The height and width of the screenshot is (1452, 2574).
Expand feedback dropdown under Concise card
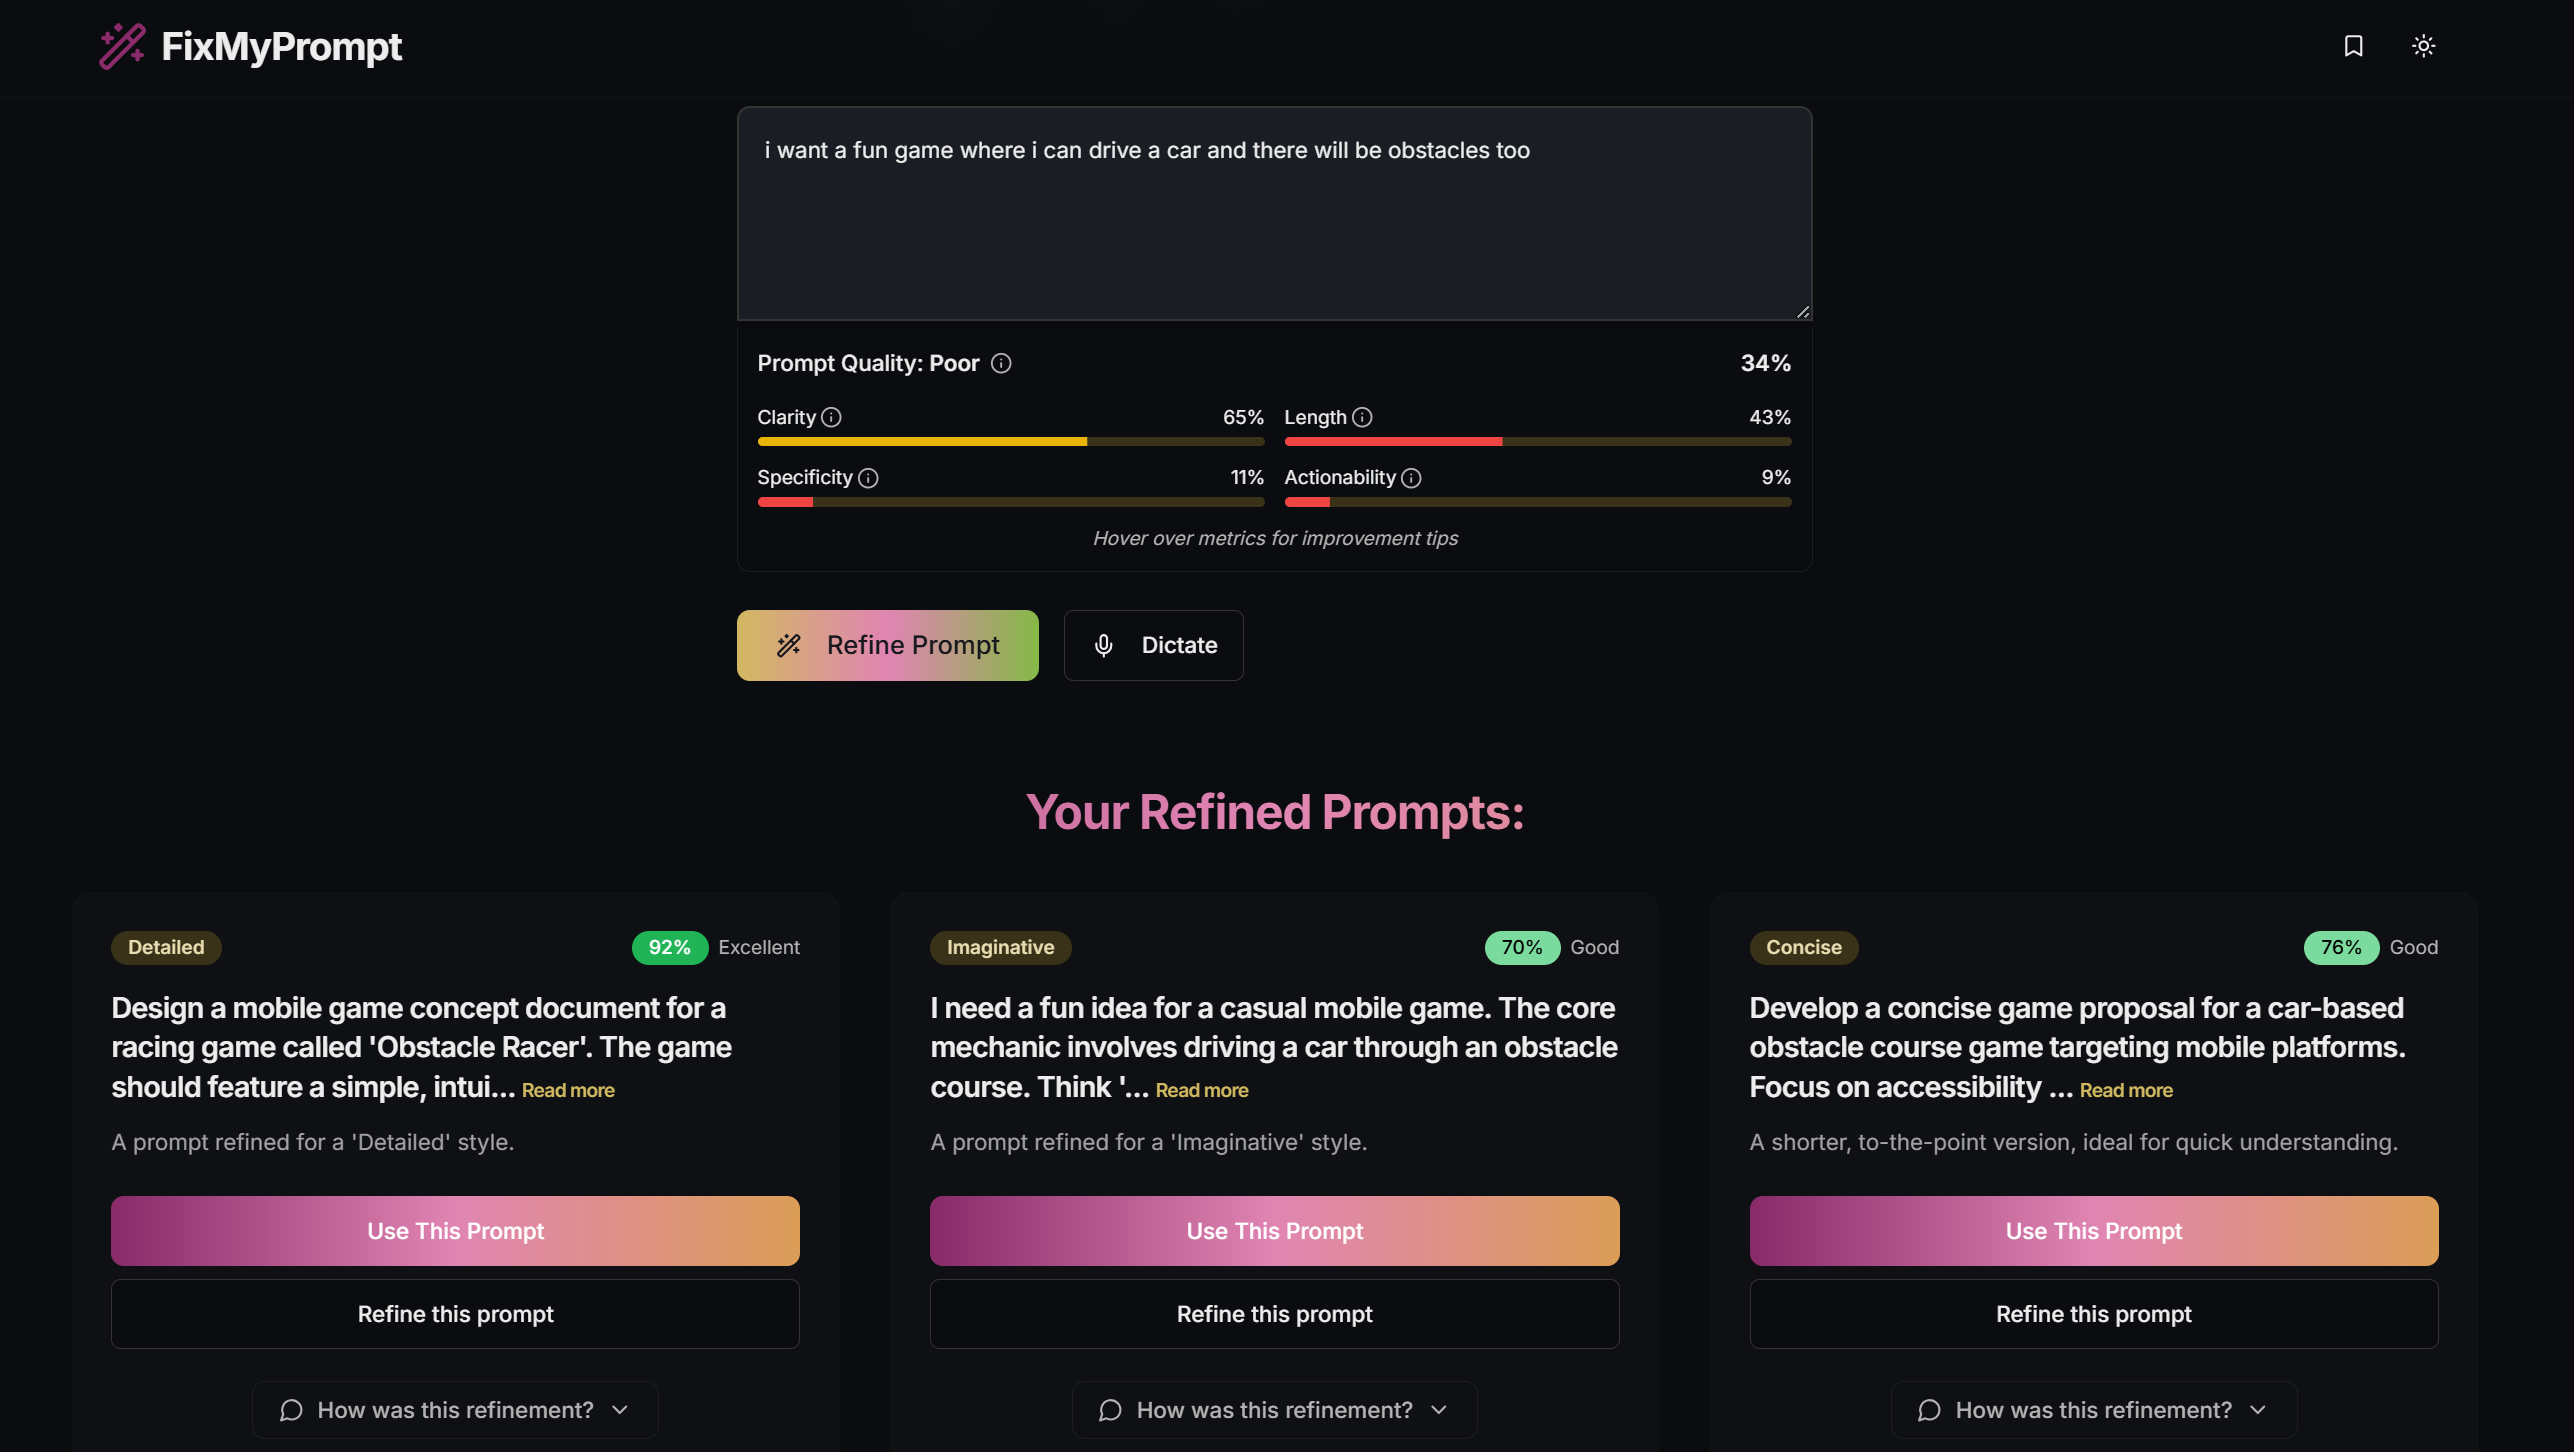tap(2093, 1410)
